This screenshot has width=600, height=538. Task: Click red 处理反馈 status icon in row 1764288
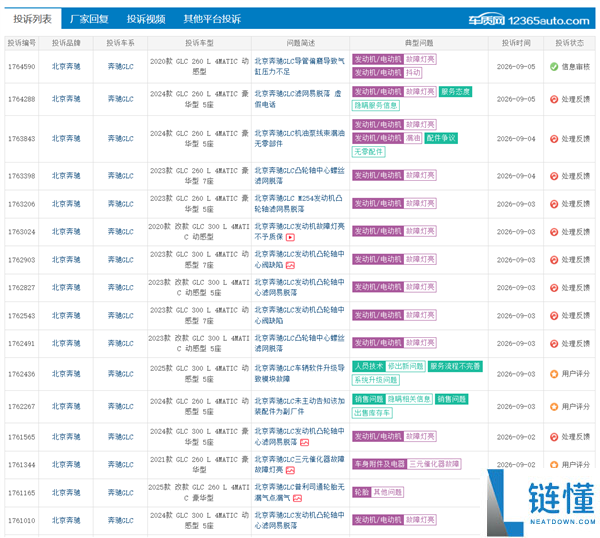click(x=554, y=99)
